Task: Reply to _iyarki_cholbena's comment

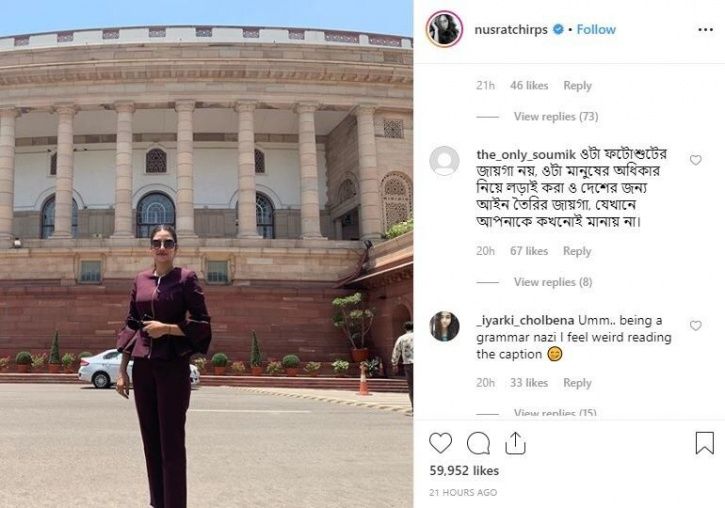Action: 578,383
